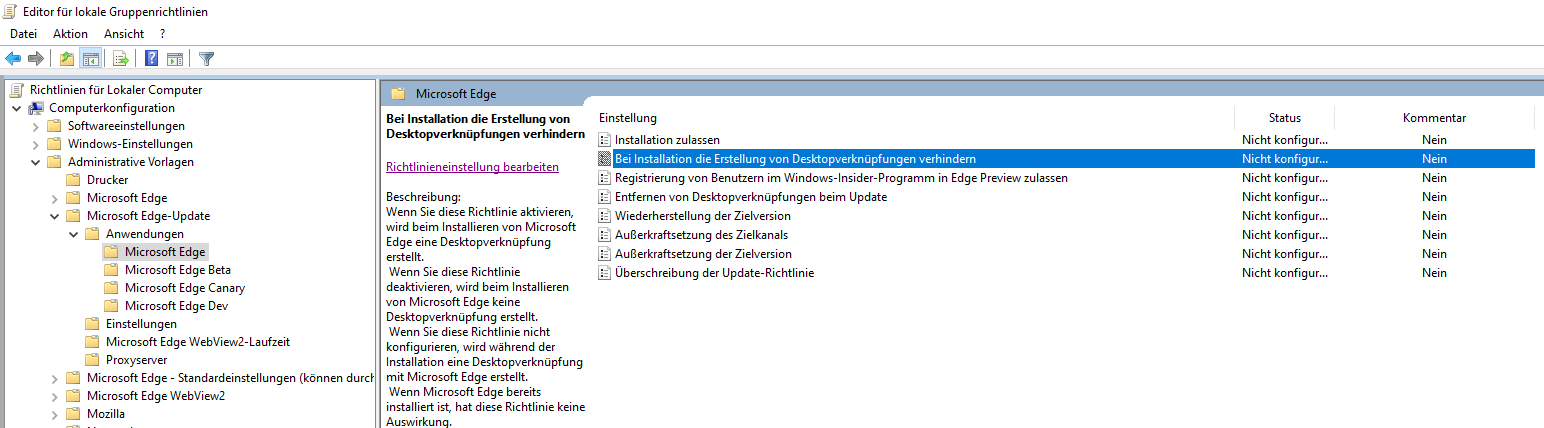Click the folder icon in the Microsoft Edge pane header
The width and height of the screenshot is (1544, 428).
(398, 94)
